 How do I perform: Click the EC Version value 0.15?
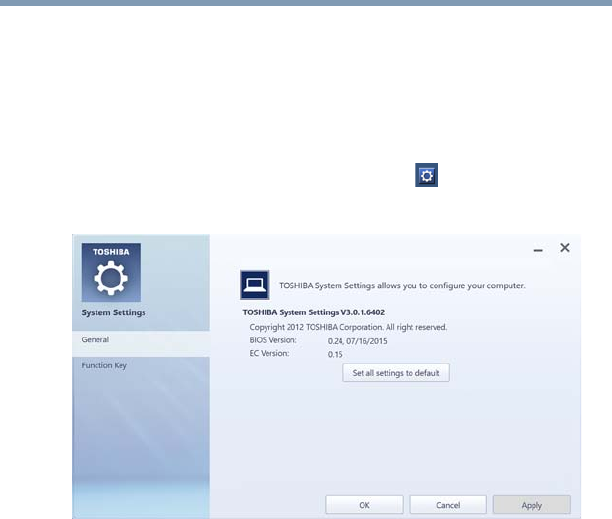tap(335, 354)
